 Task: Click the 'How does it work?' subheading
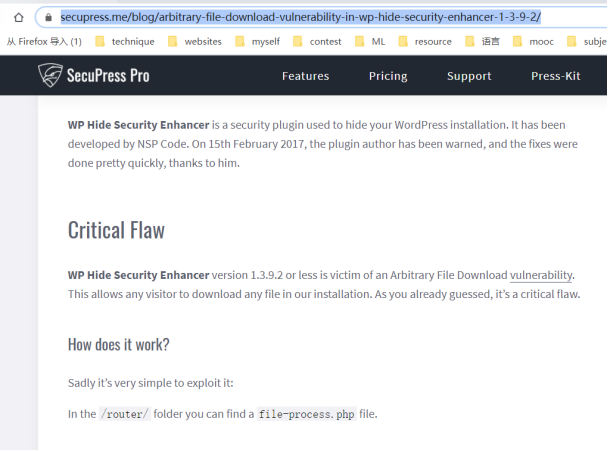tap(119, 344)
